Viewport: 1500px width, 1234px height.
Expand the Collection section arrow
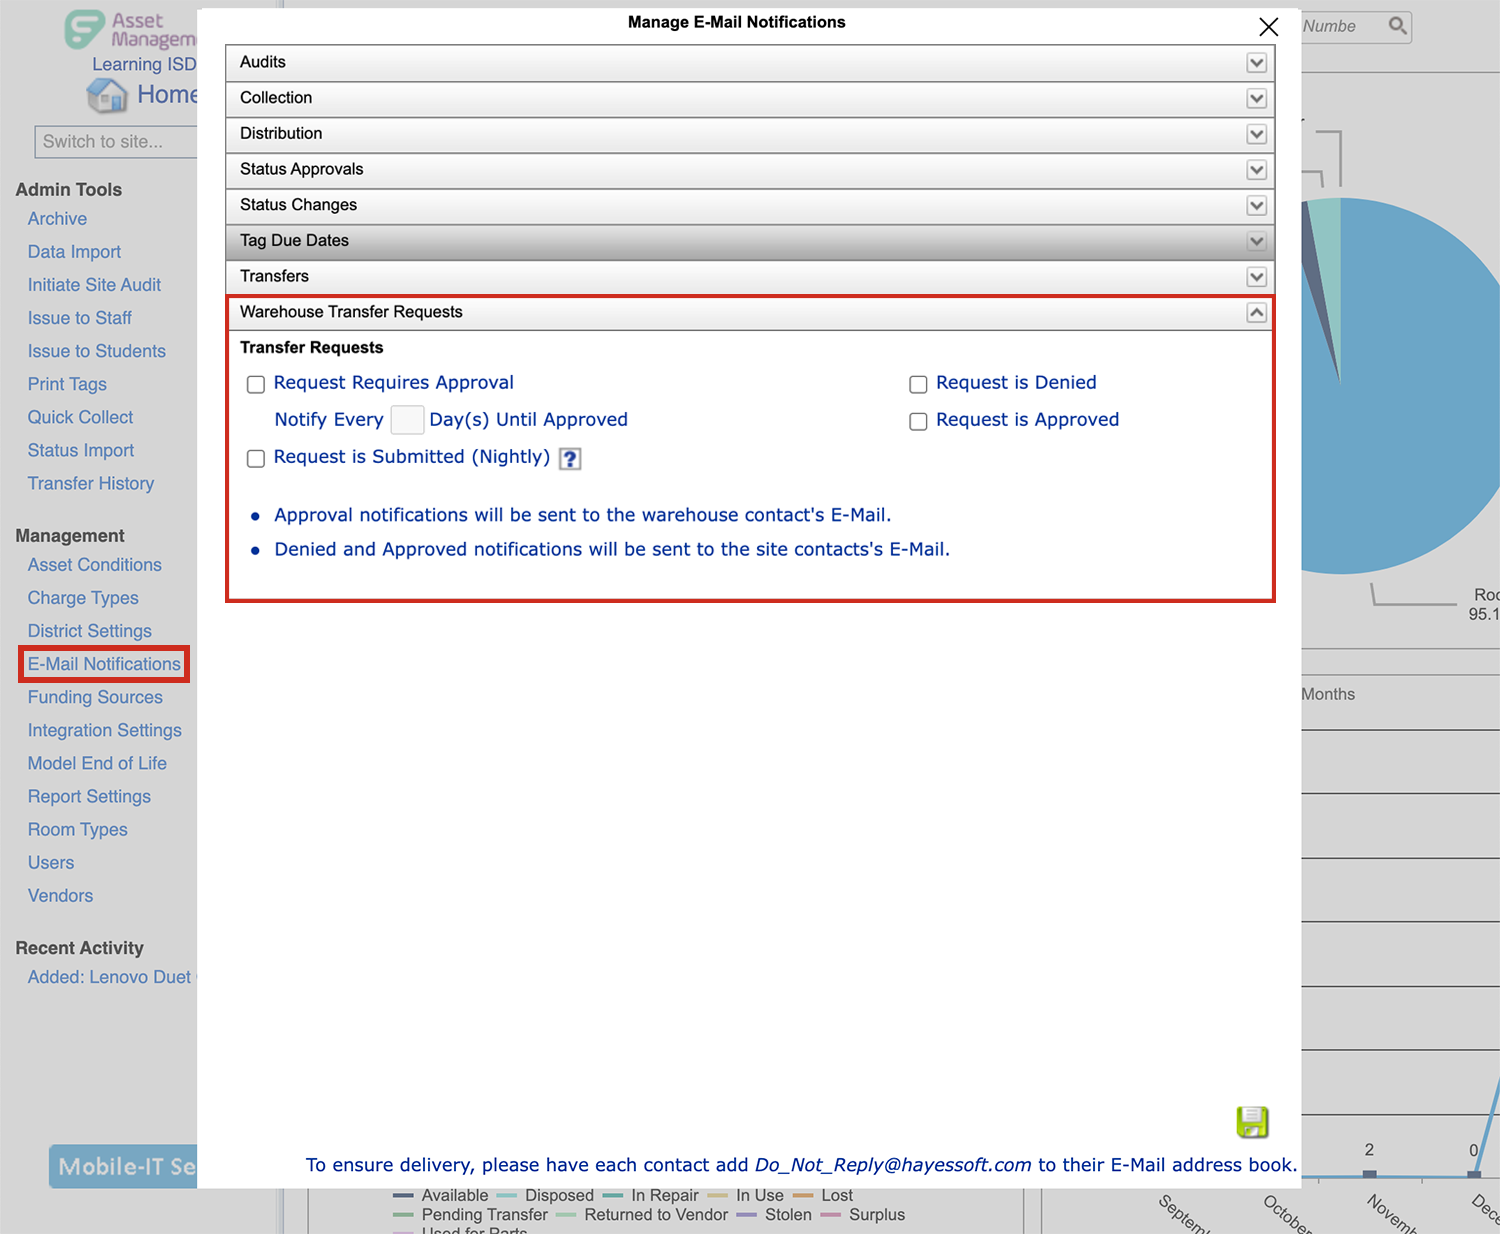click(x=1257, y=99)
